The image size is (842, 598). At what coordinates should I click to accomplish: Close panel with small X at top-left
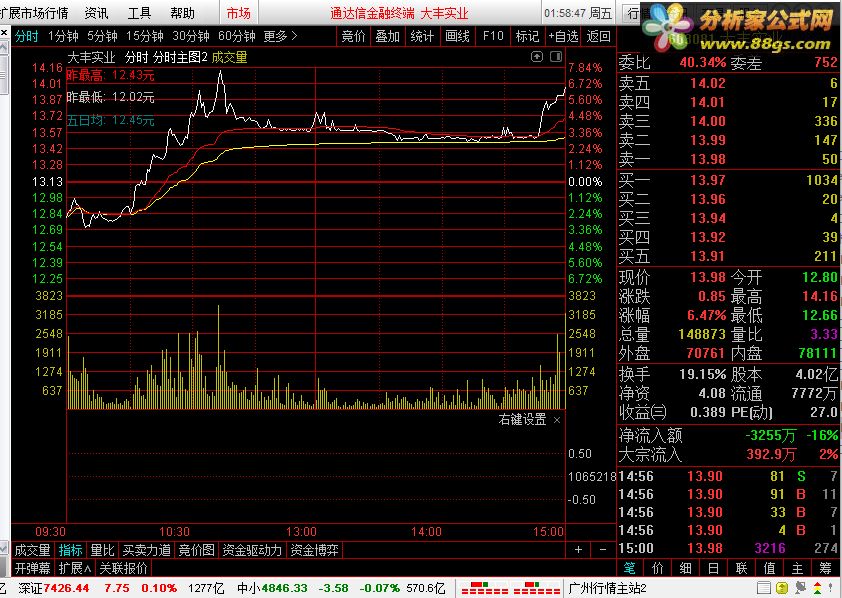point(4,33)
